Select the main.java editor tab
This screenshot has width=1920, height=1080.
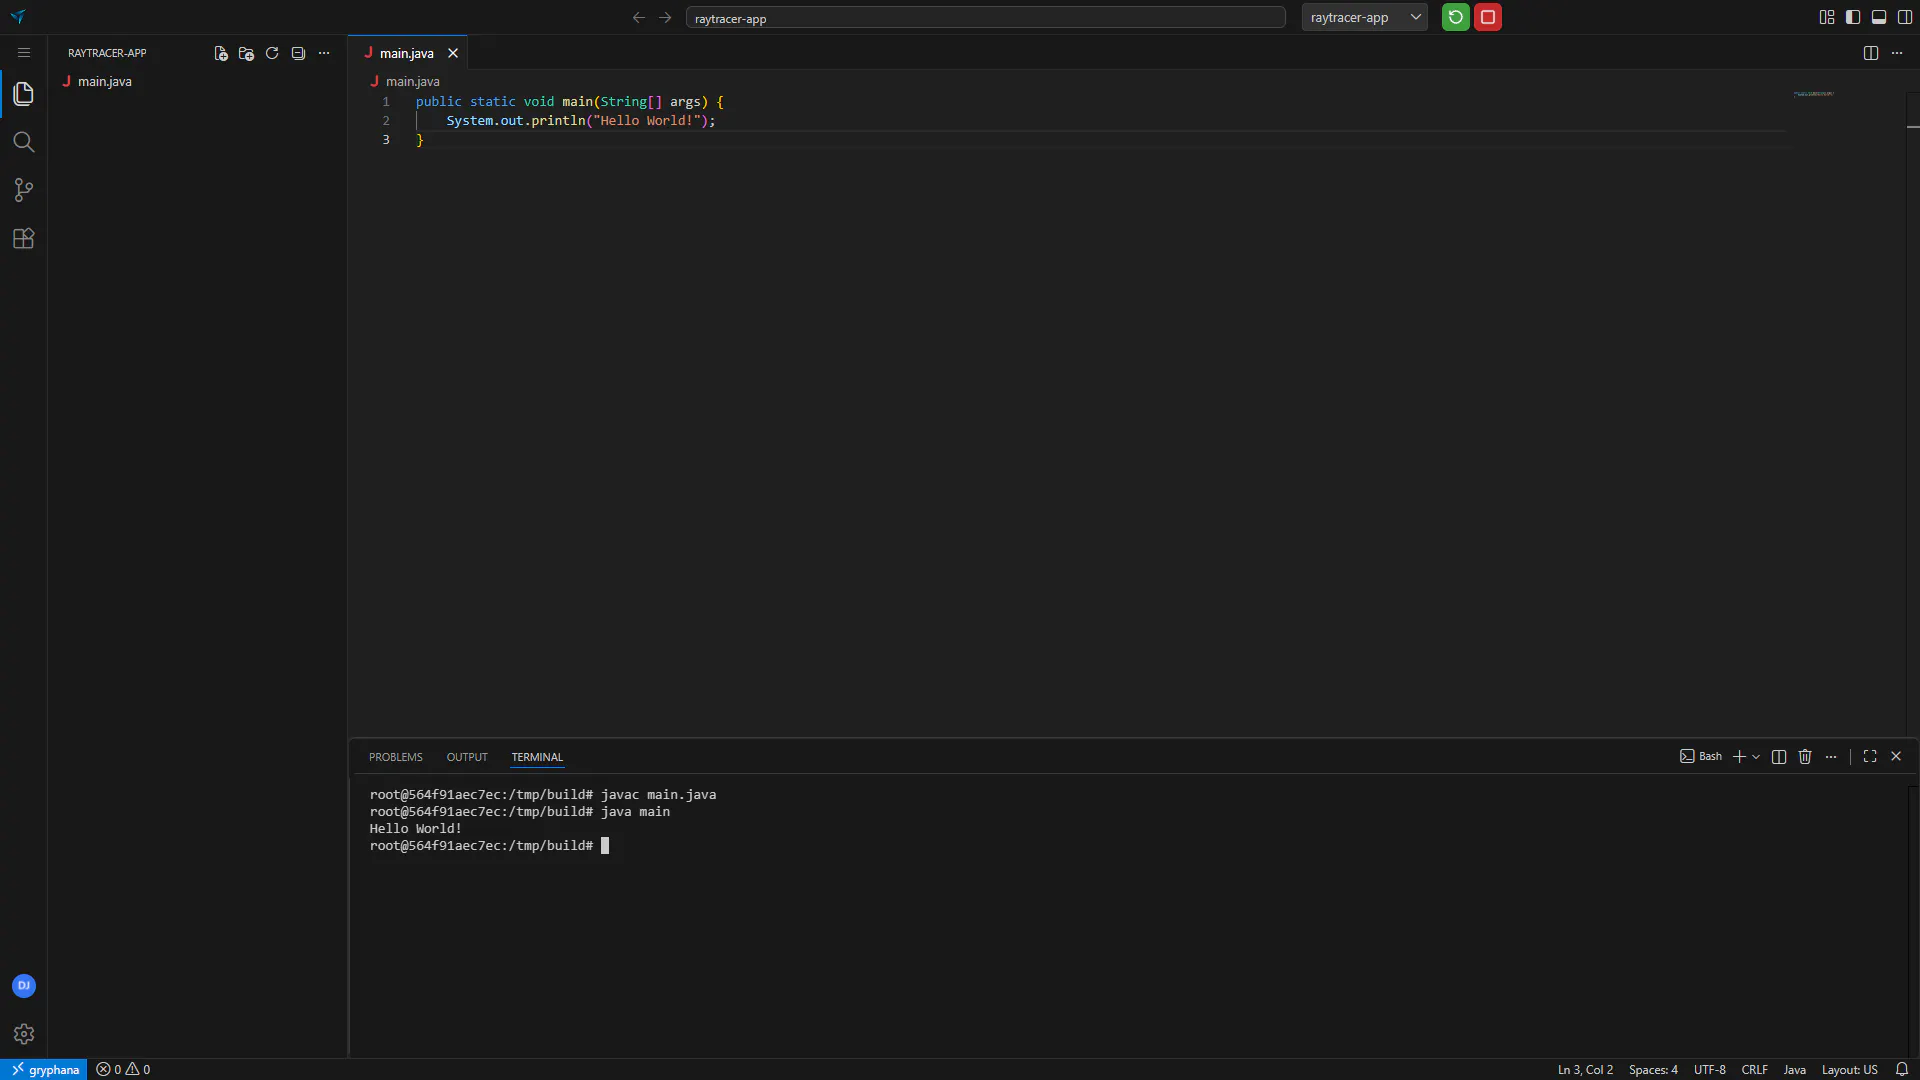[408, 53]
